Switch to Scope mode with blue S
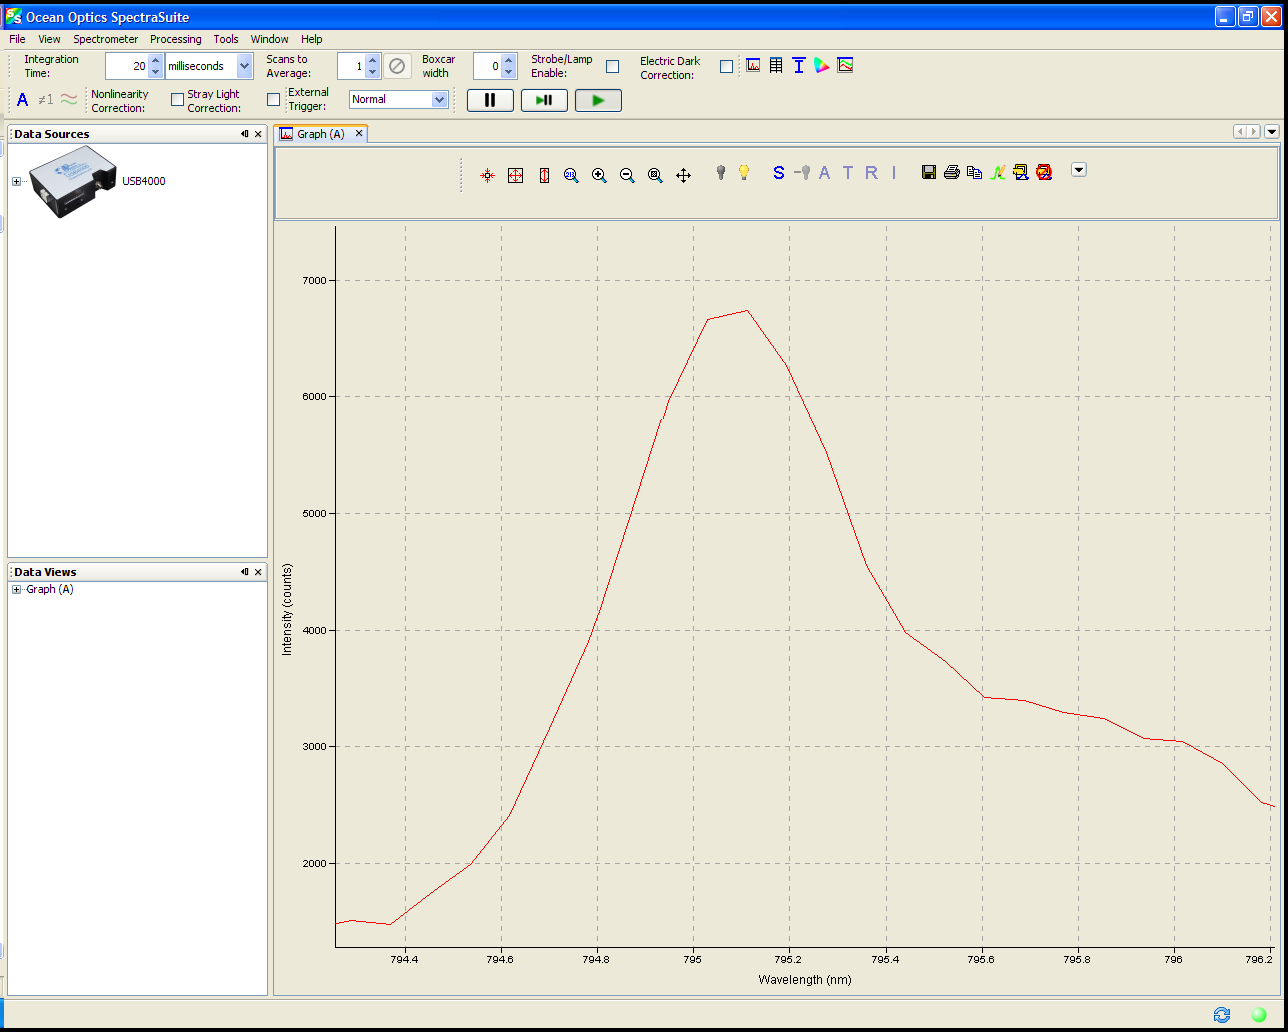 click(x=779, y=172)
